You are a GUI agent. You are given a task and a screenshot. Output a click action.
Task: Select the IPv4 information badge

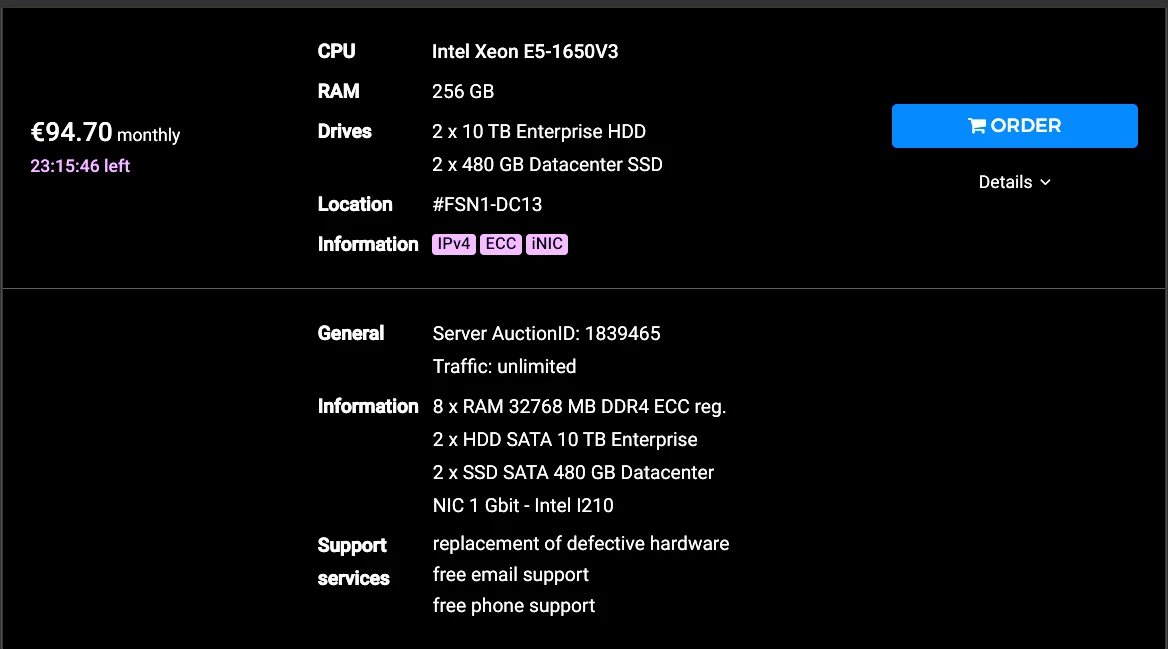click(454, 245)
